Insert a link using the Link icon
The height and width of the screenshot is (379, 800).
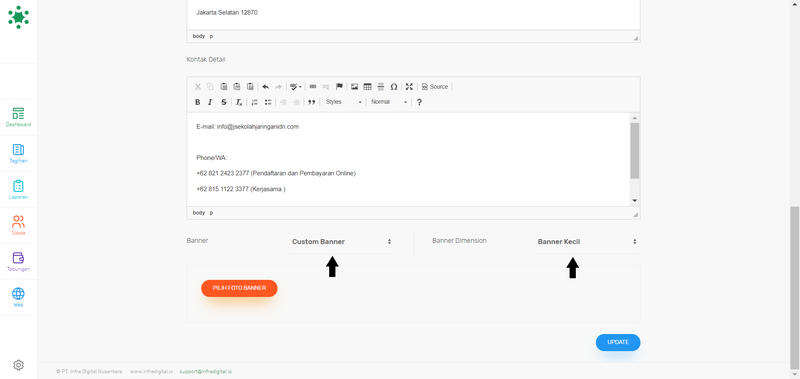(313, 87)
